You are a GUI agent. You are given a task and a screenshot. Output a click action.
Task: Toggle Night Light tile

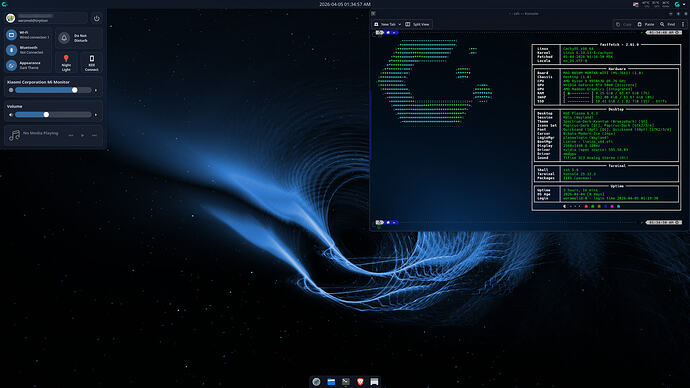point(66,62)
